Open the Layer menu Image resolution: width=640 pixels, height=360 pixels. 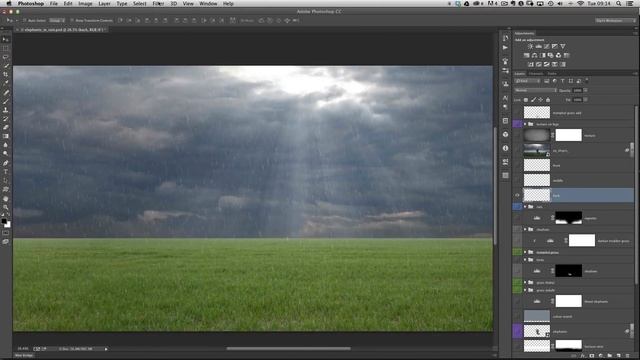click(104, 4)
